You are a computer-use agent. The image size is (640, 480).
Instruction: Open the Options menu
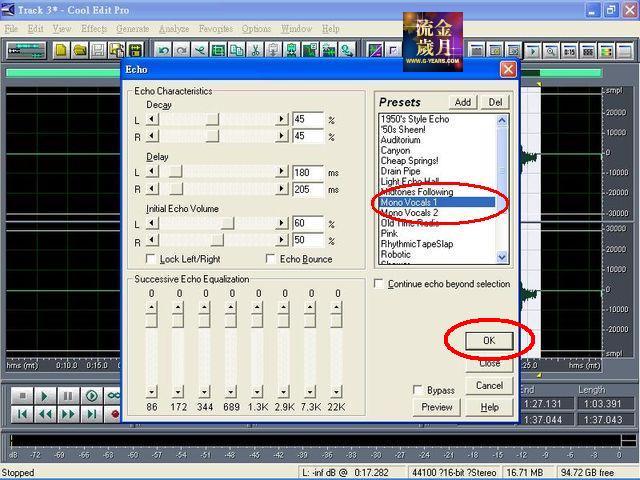(256, 29)
